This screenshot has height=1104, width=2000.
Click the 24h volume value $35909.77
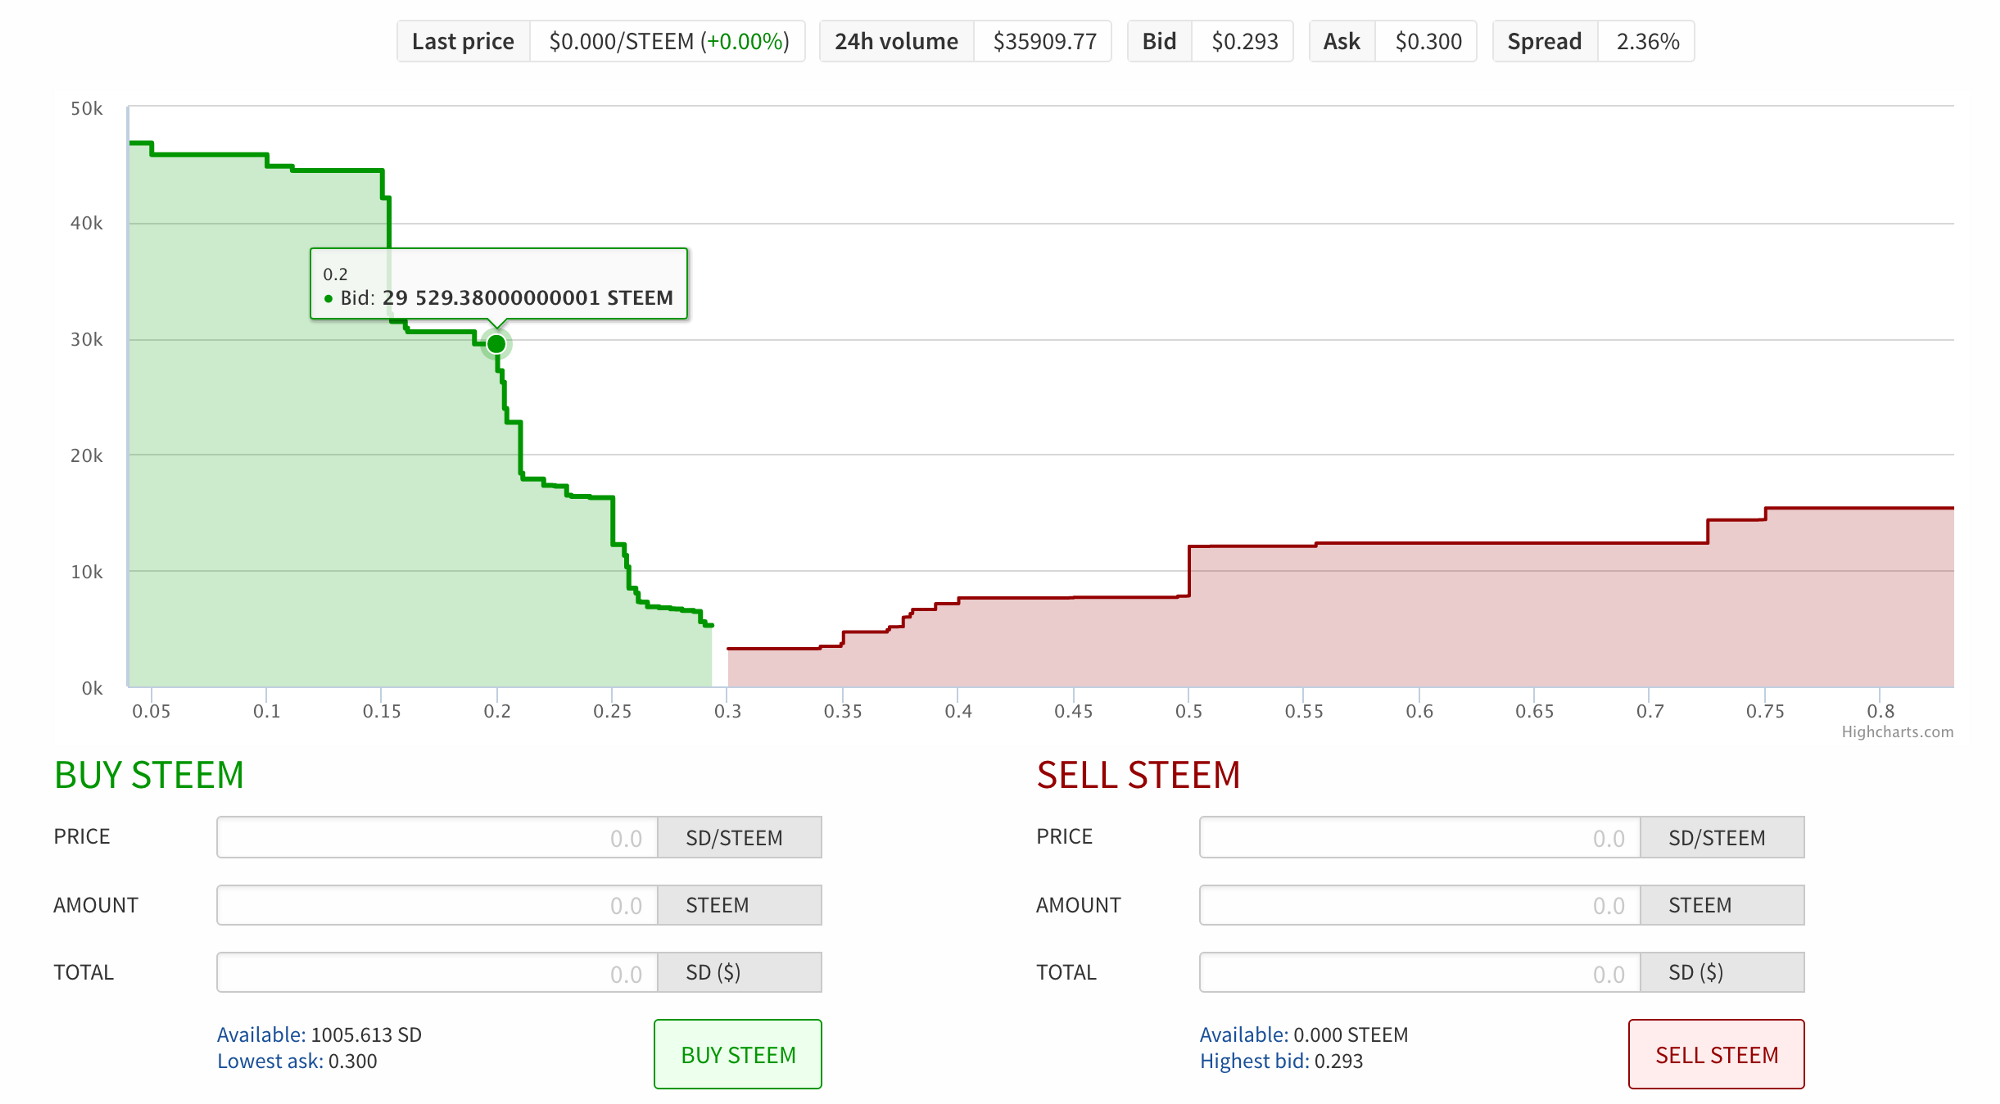point(1044,41)
